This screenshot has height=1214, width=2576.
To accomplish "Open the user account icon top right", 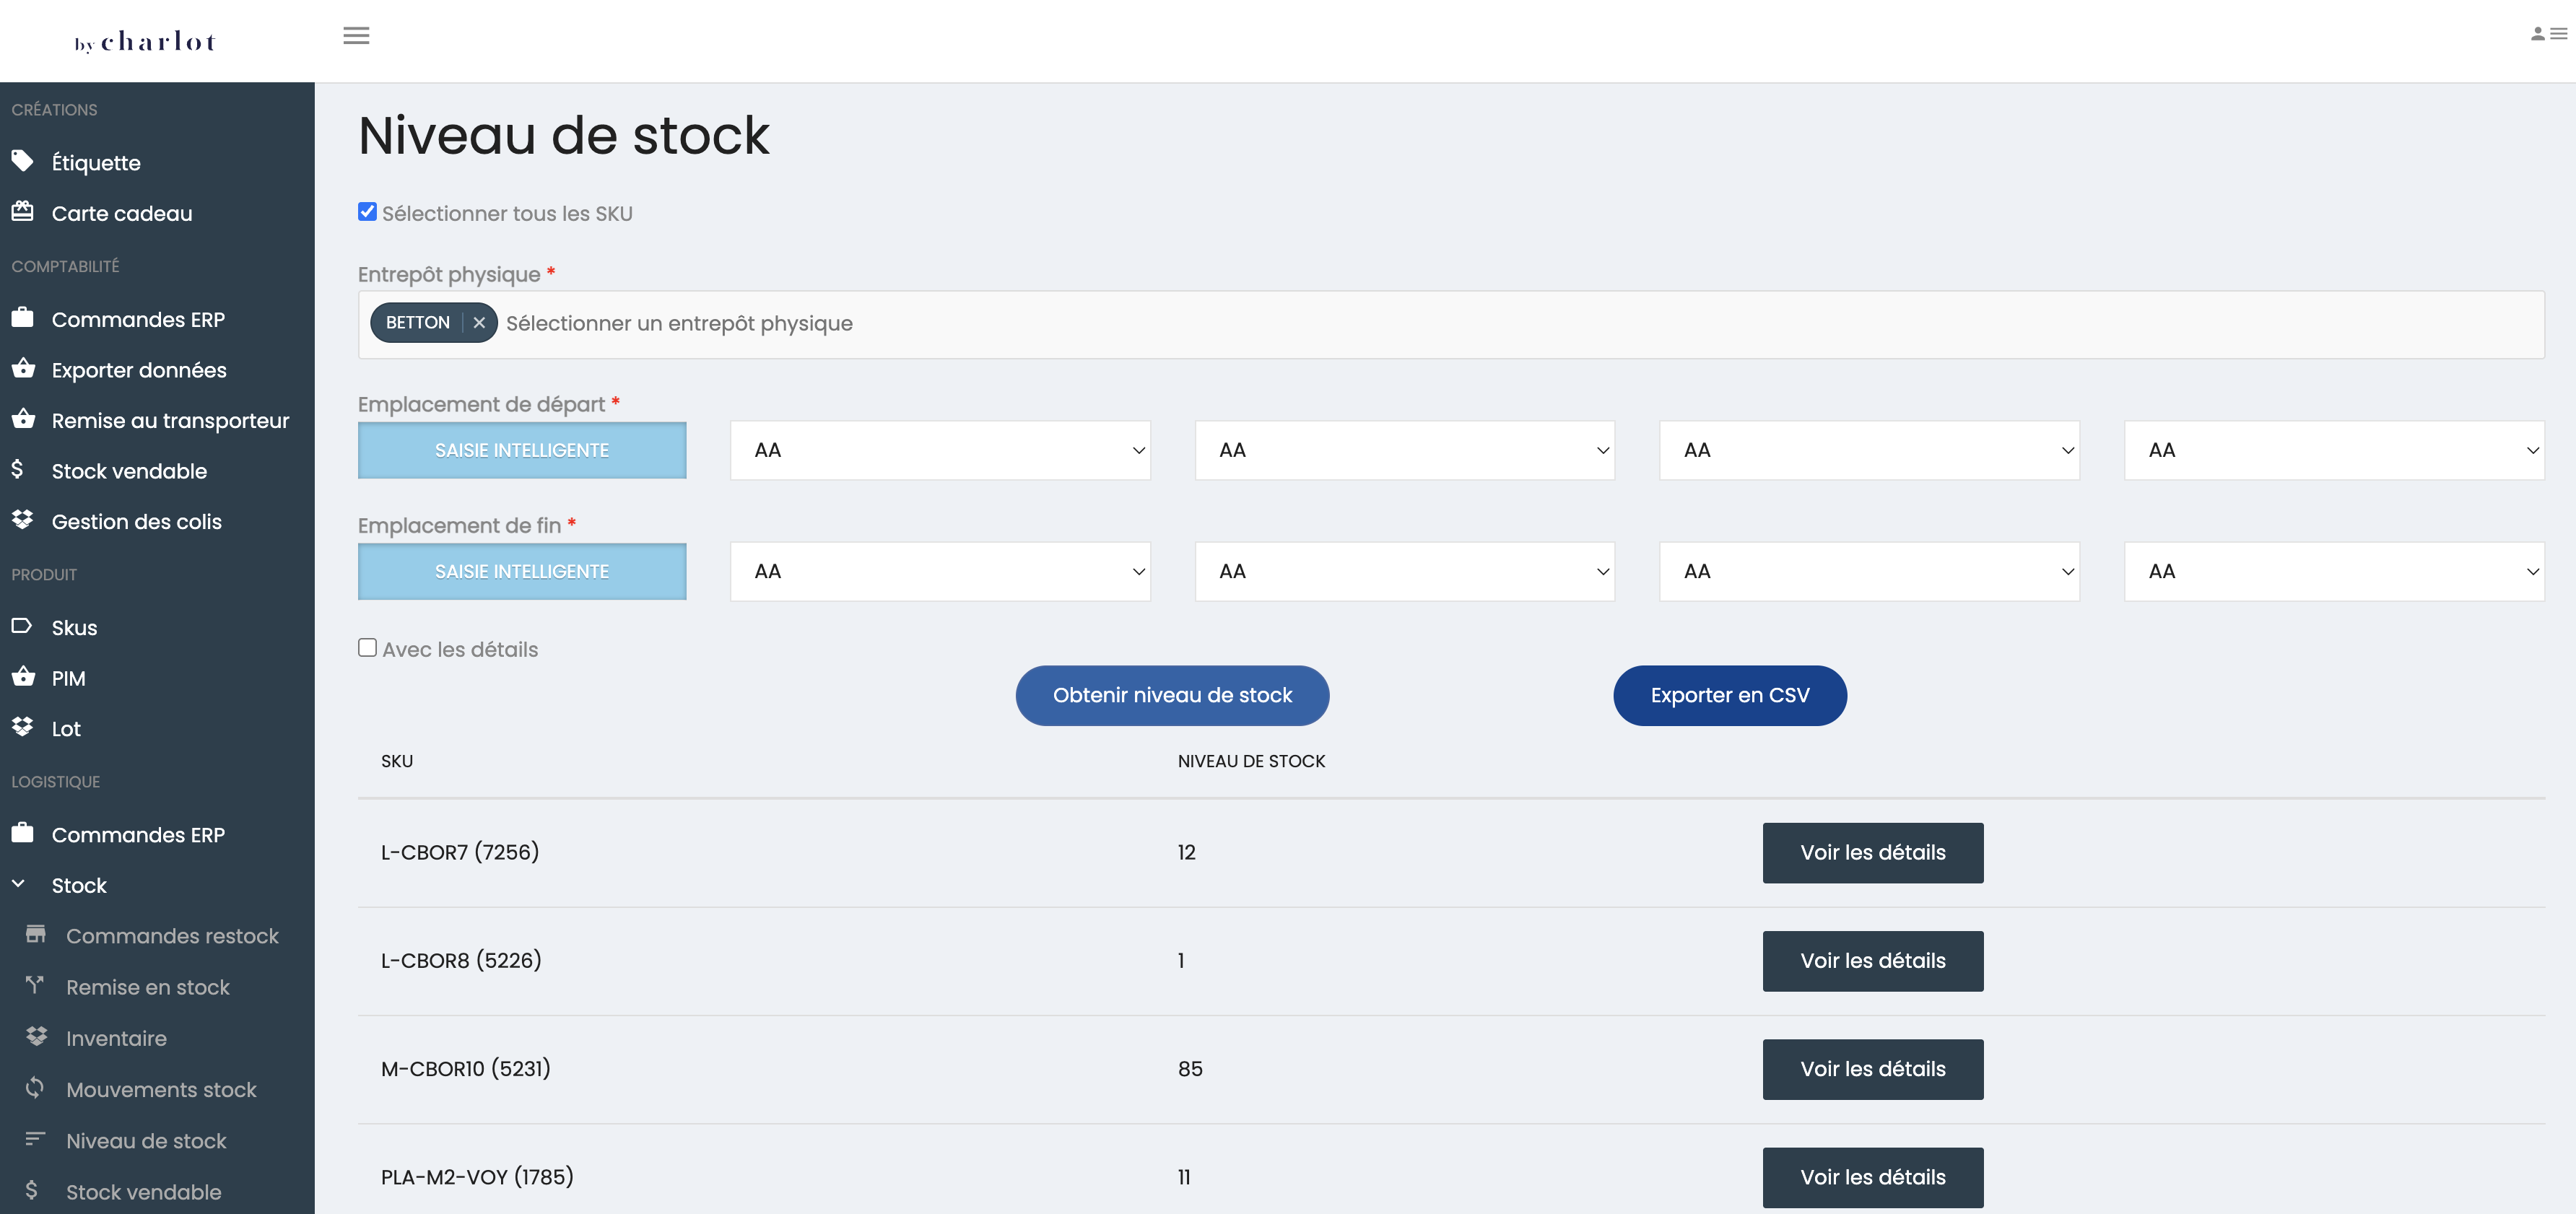I will (x=2538, y=34).
